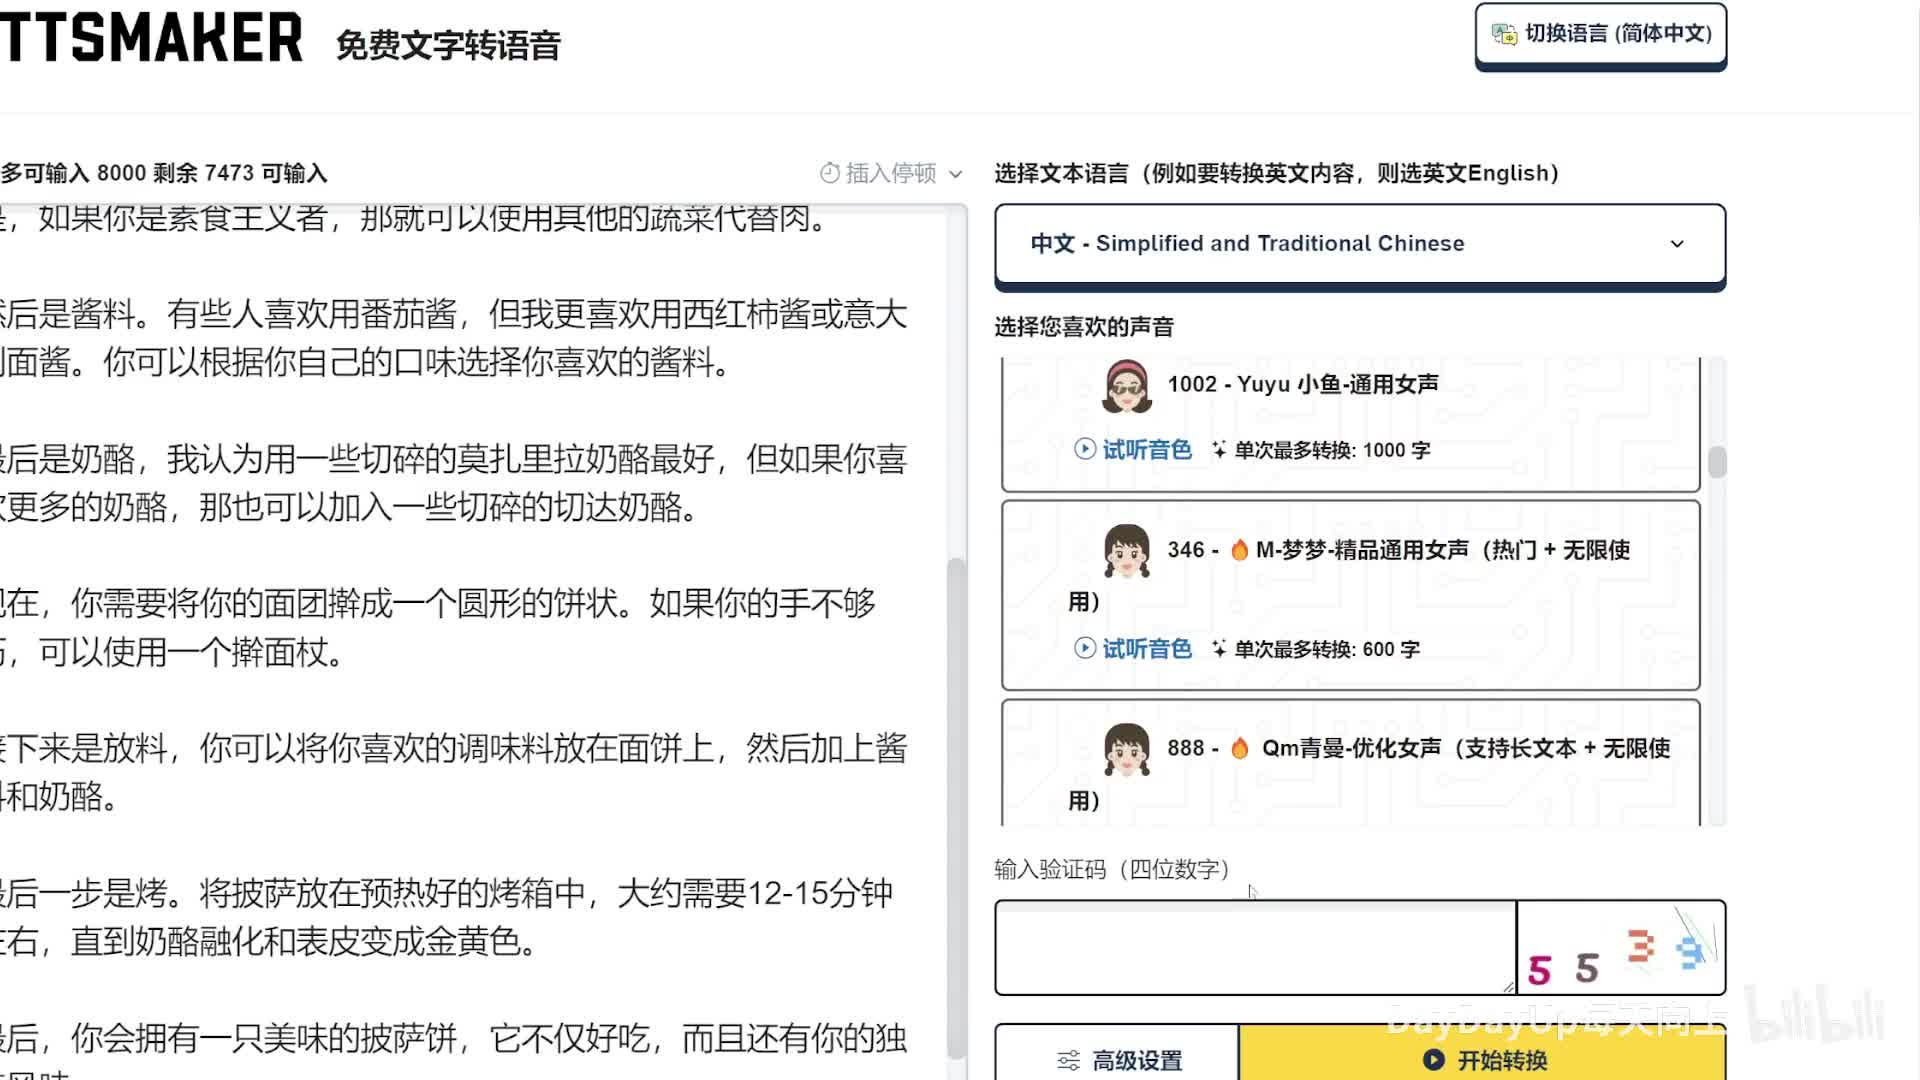Screen dimensions: 1920x1080
Task: Click the TTSMAKER logo
Action: [x=152, y=38]
